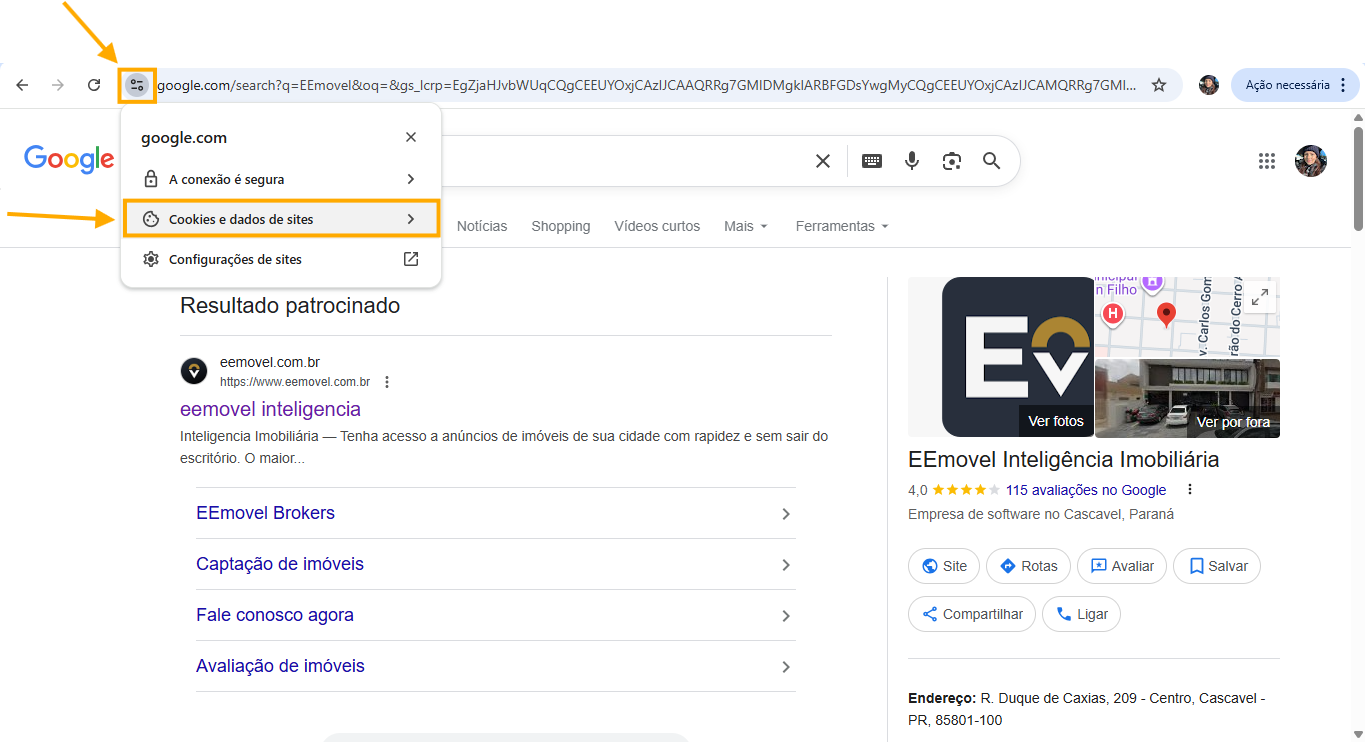The height and width of the screenshot is (742, 1365).
Task: Expand the Ferramentas dropdown
Action: (x=842, y=226)
